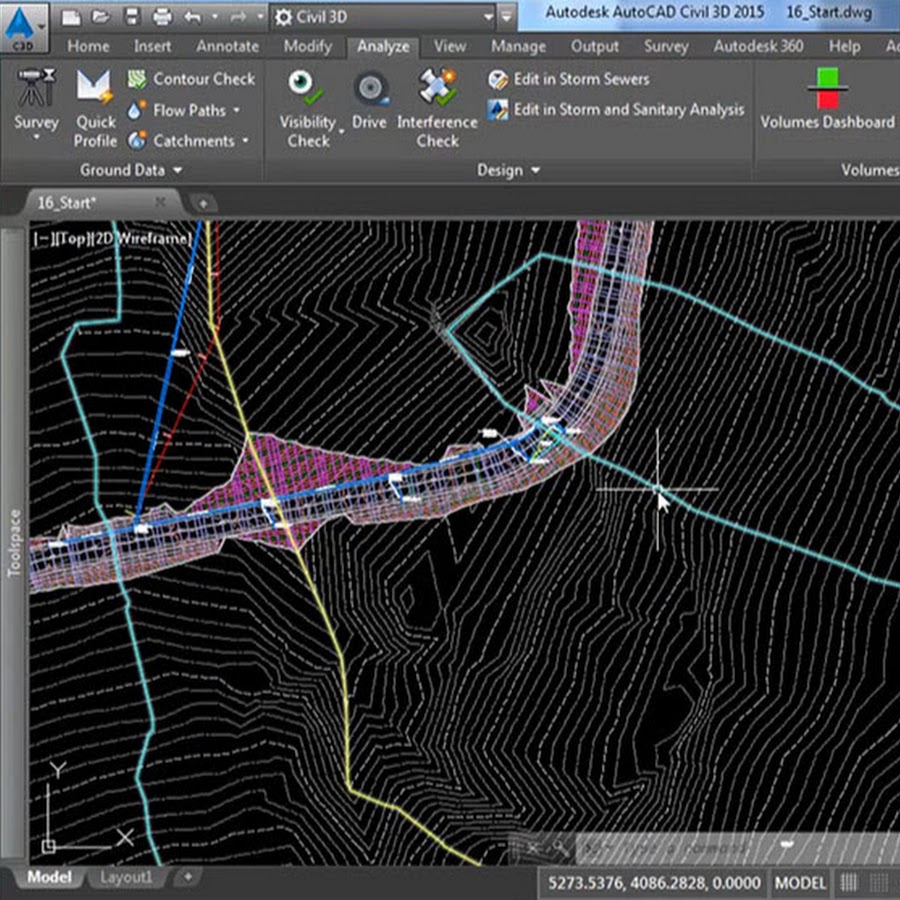900x900 pixels.
Task: Switch to the Annotate ribbon tab
Action: [225, 46]
